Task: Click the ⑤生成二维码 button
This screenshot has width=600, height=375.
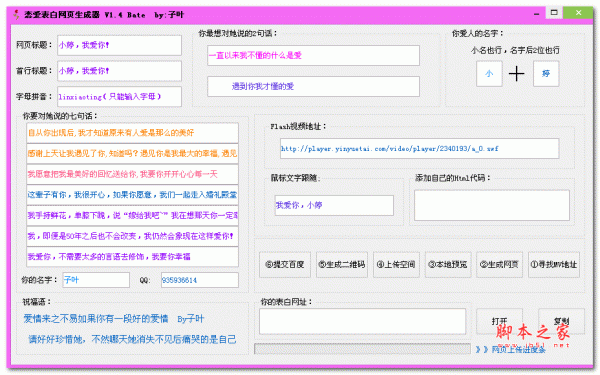Action: 342,264
